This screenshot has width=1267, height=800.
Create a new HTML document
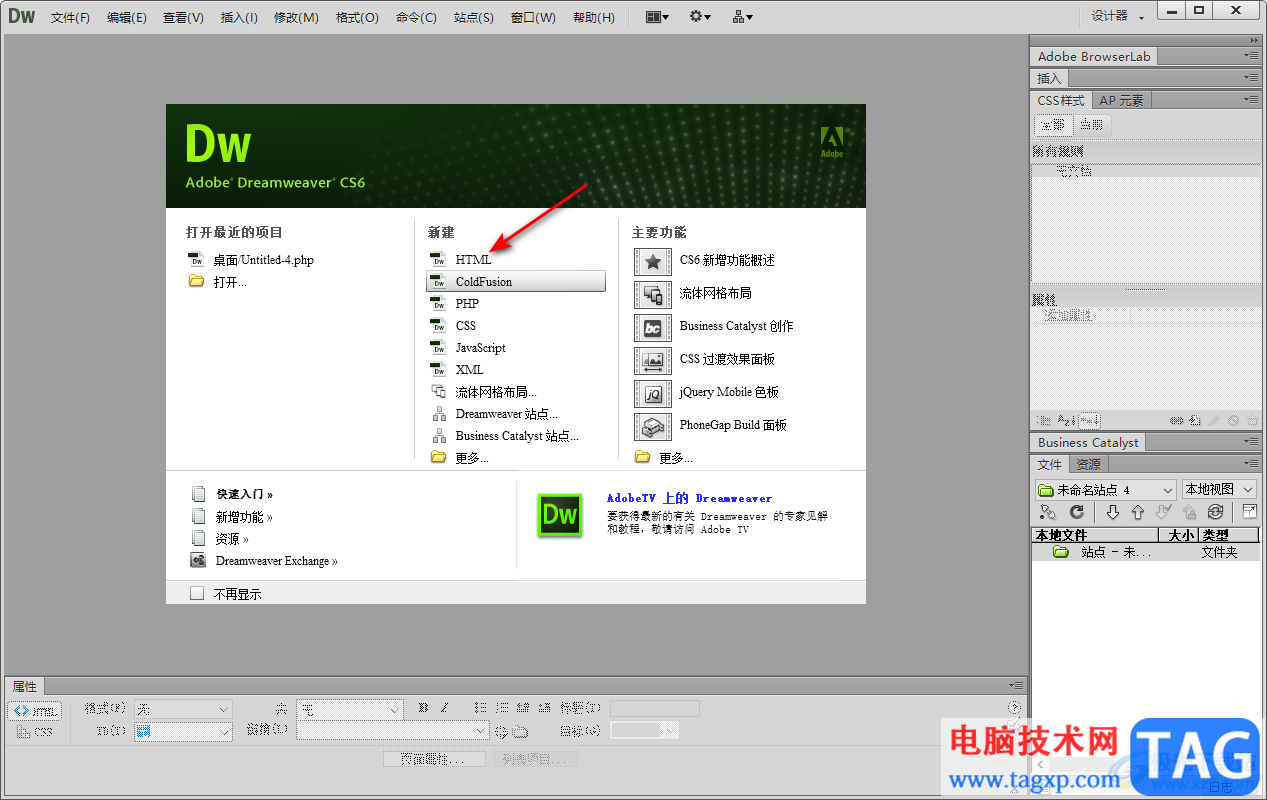pos(473,260)
